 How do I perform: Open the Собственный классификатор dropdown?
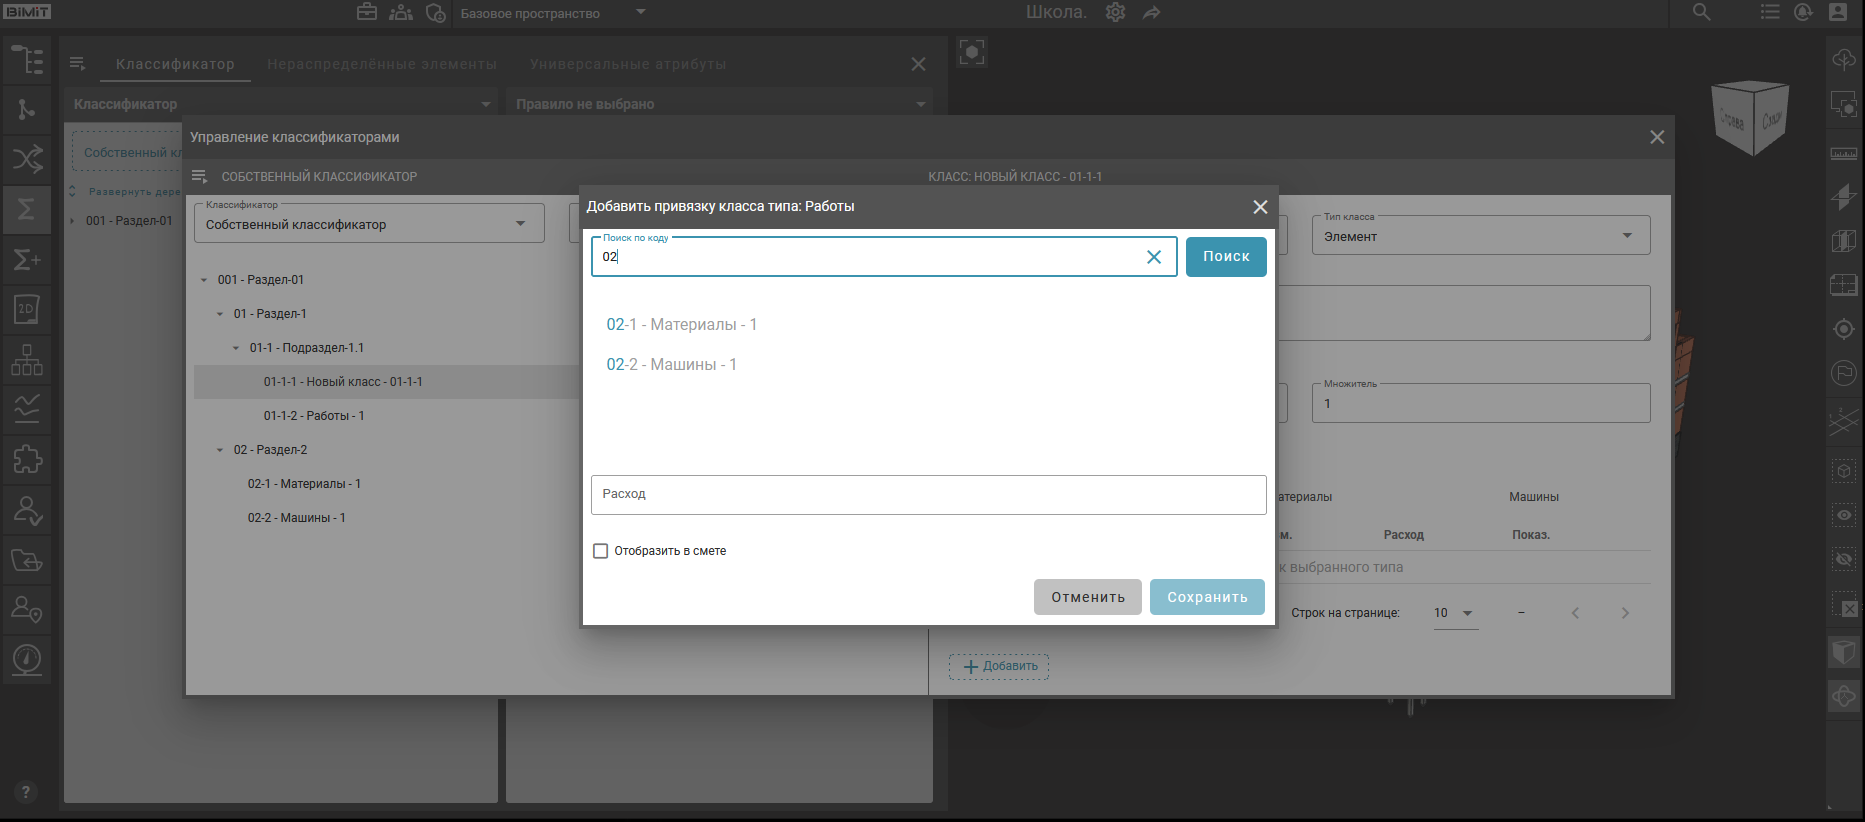click(368, 224)
